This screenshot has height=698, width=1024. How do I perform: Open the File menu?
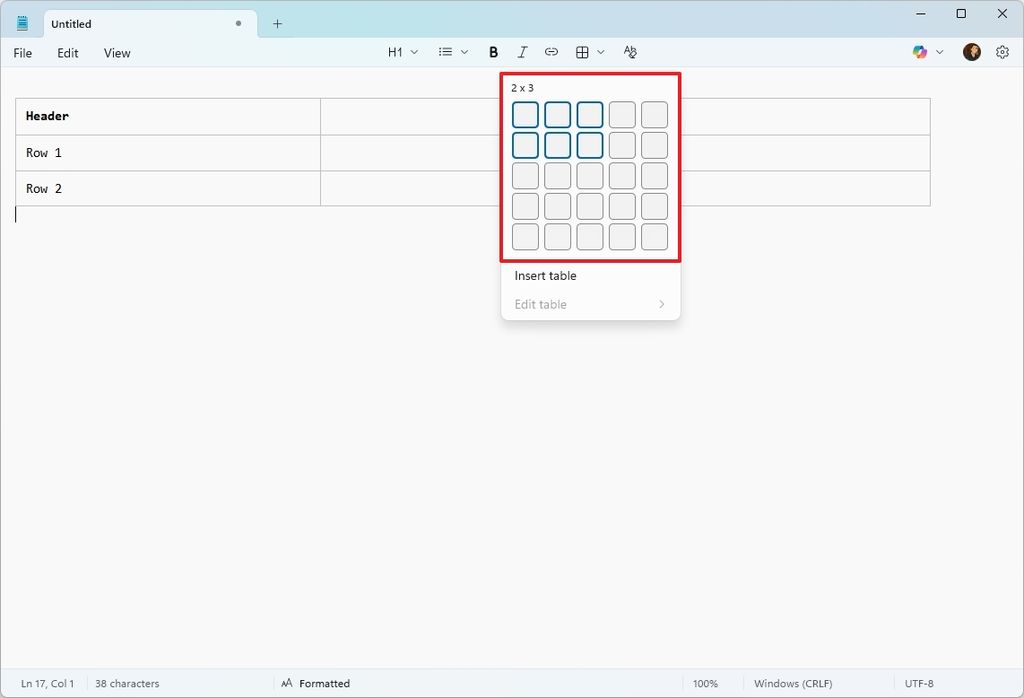pos(21,53)
